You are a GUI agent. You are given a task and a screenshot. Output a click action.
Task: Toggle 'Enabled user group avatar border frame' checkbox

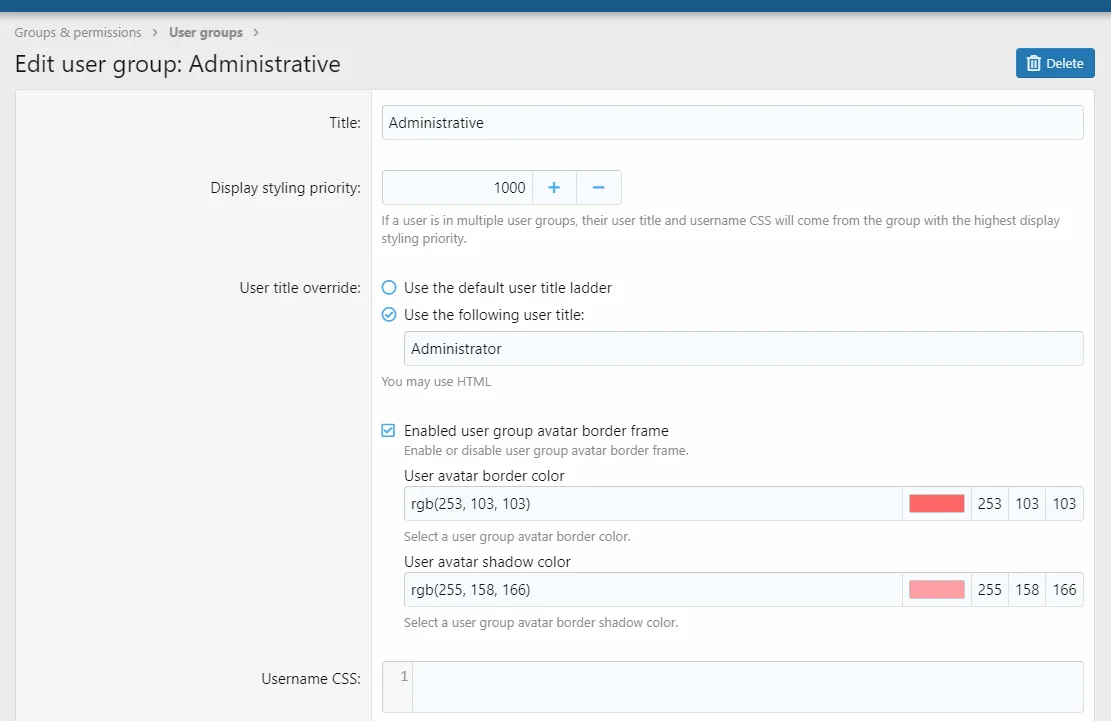pos(389,431)
